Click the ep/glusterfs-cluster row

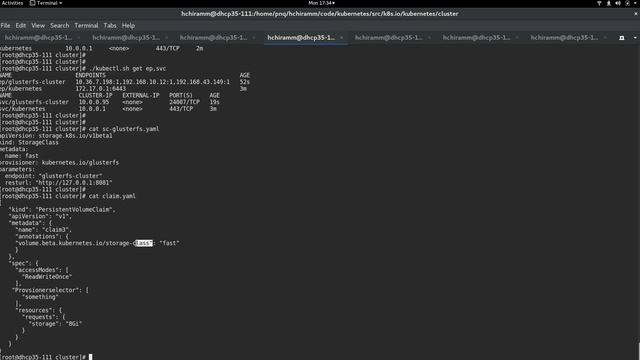[x=125, y=82]
